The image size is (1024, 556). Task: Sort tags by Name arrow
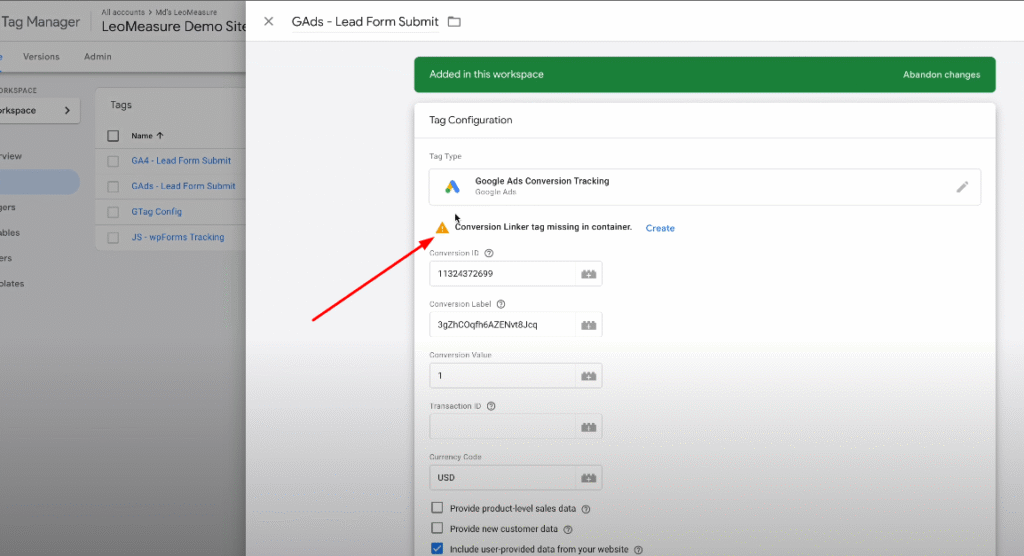tap(160, 136)
